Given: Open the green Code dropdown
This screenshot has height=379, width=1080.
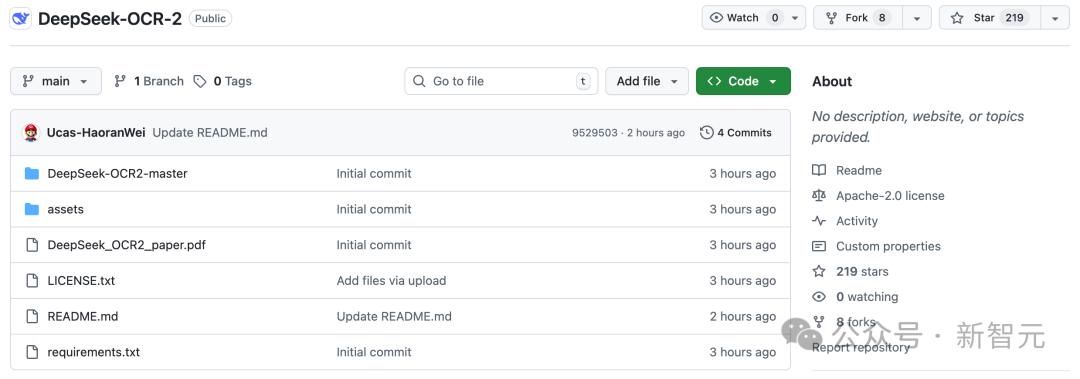Looking at the screenshot, I should click(743, 81).
